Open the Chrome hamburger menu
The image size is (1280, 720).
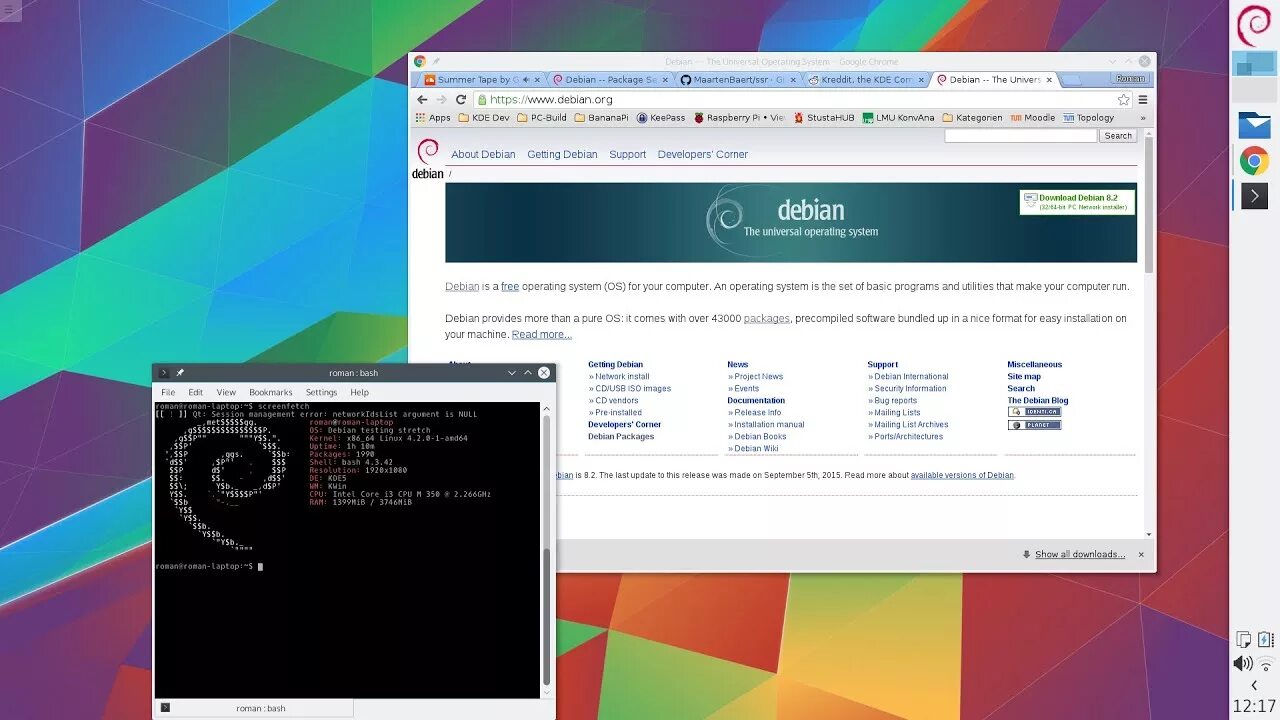point(1143,99)
